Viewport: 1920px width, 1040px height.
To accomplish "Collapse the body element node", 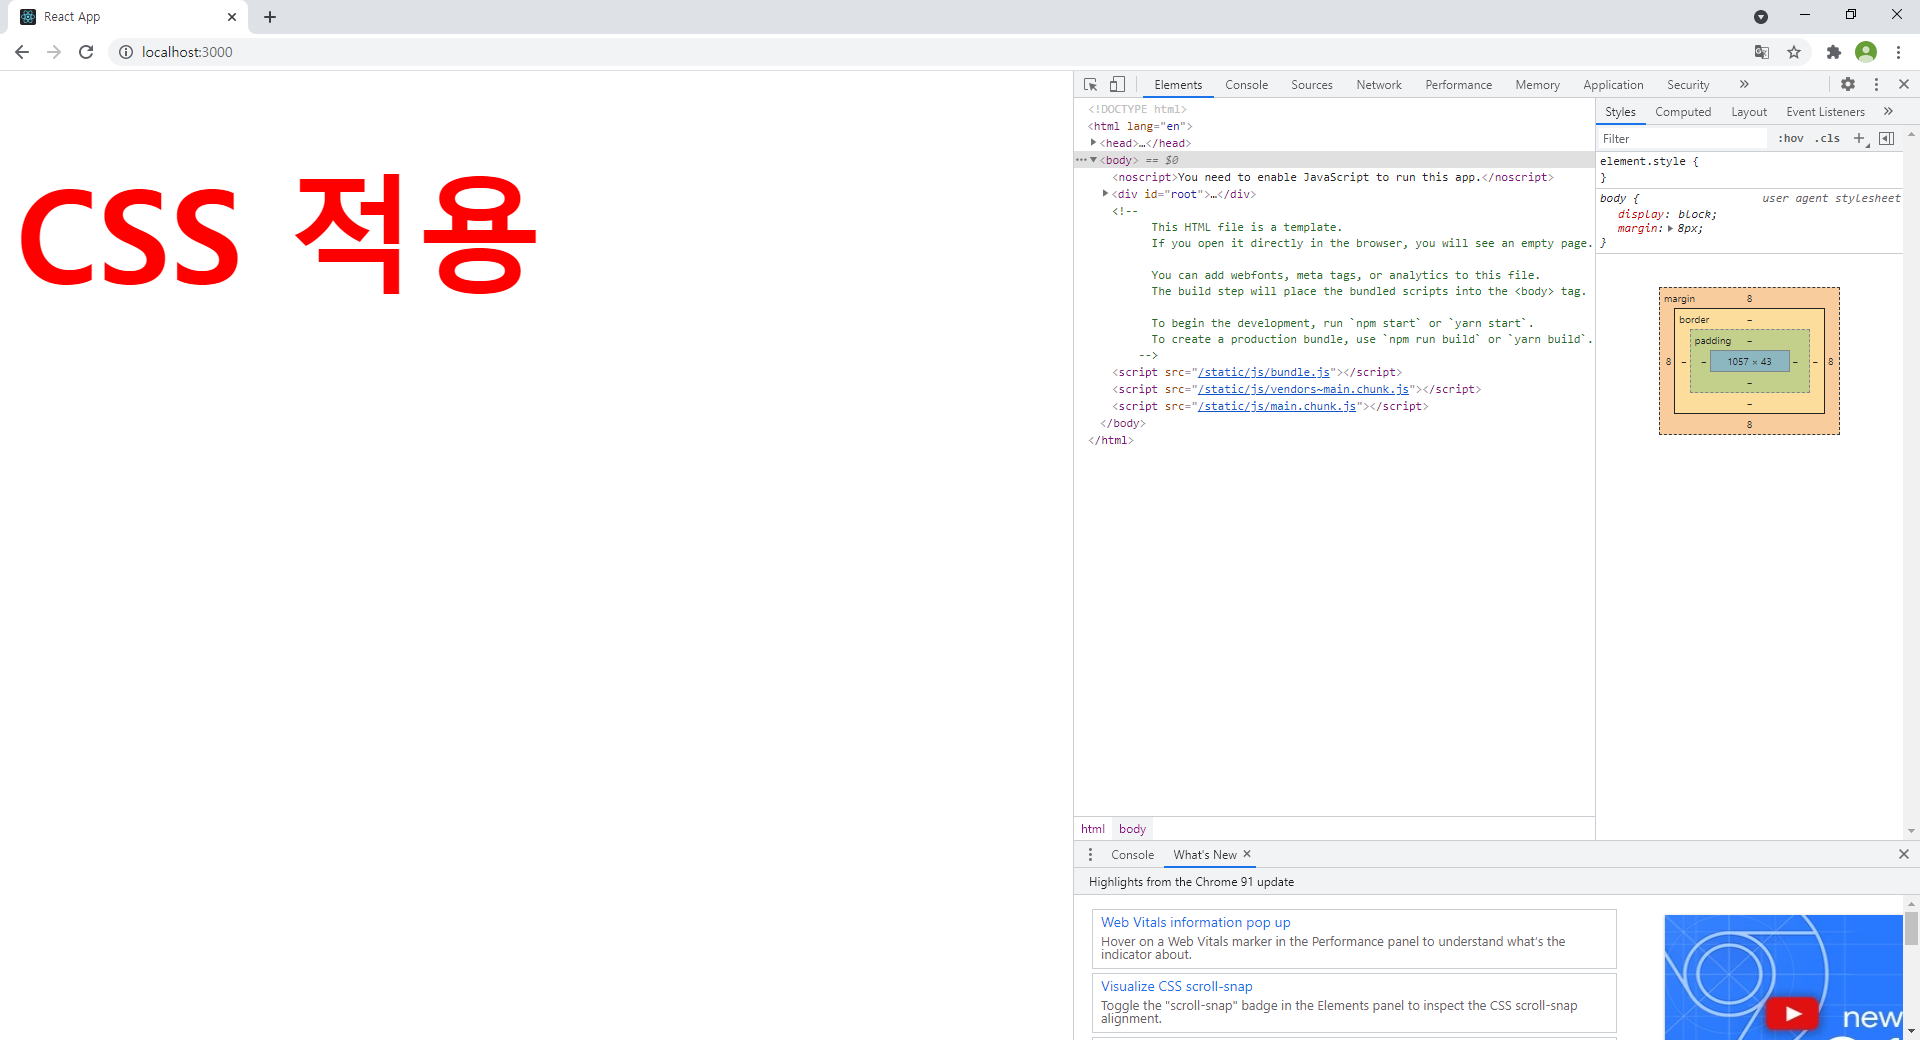I will click(1093, 160).
